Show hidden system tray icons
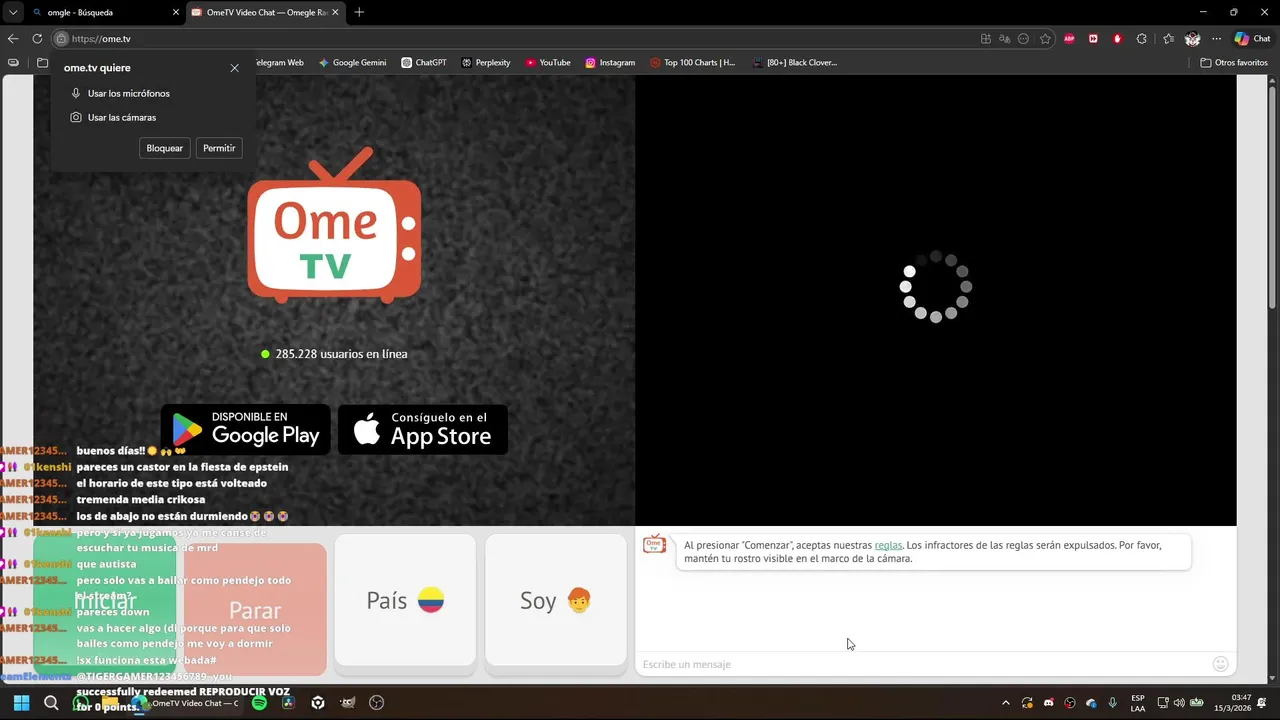The height and width of the screenshot is (720, 1280). 1005,703
